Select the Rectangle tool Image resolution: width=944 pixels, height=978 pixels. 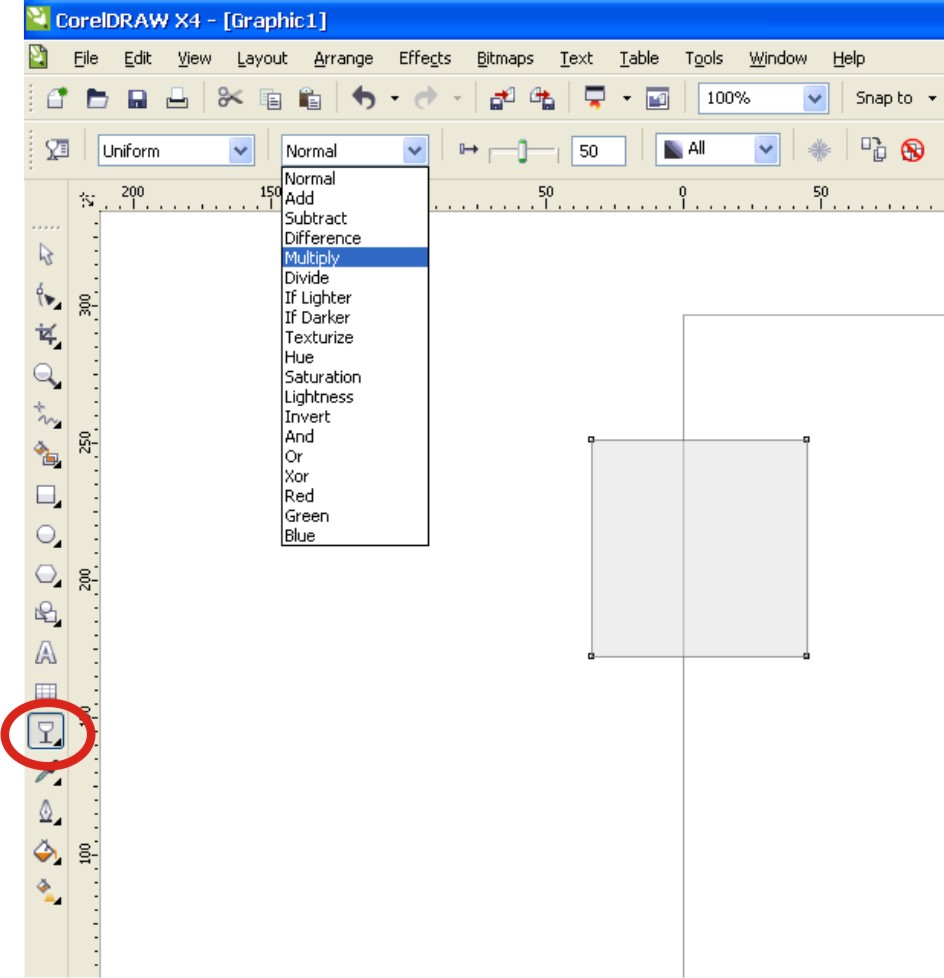47,495
